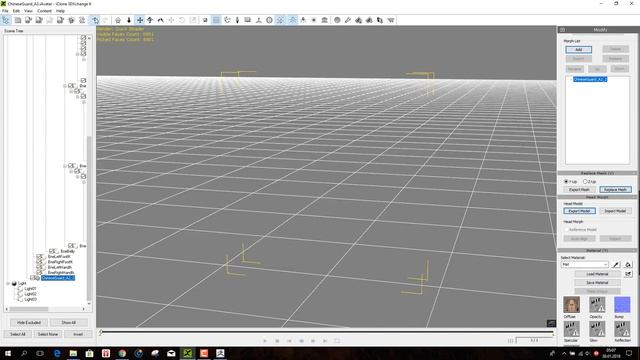Click the Home view house icon
The height and width of the screenshot is (360, 640).
(118, 20)
